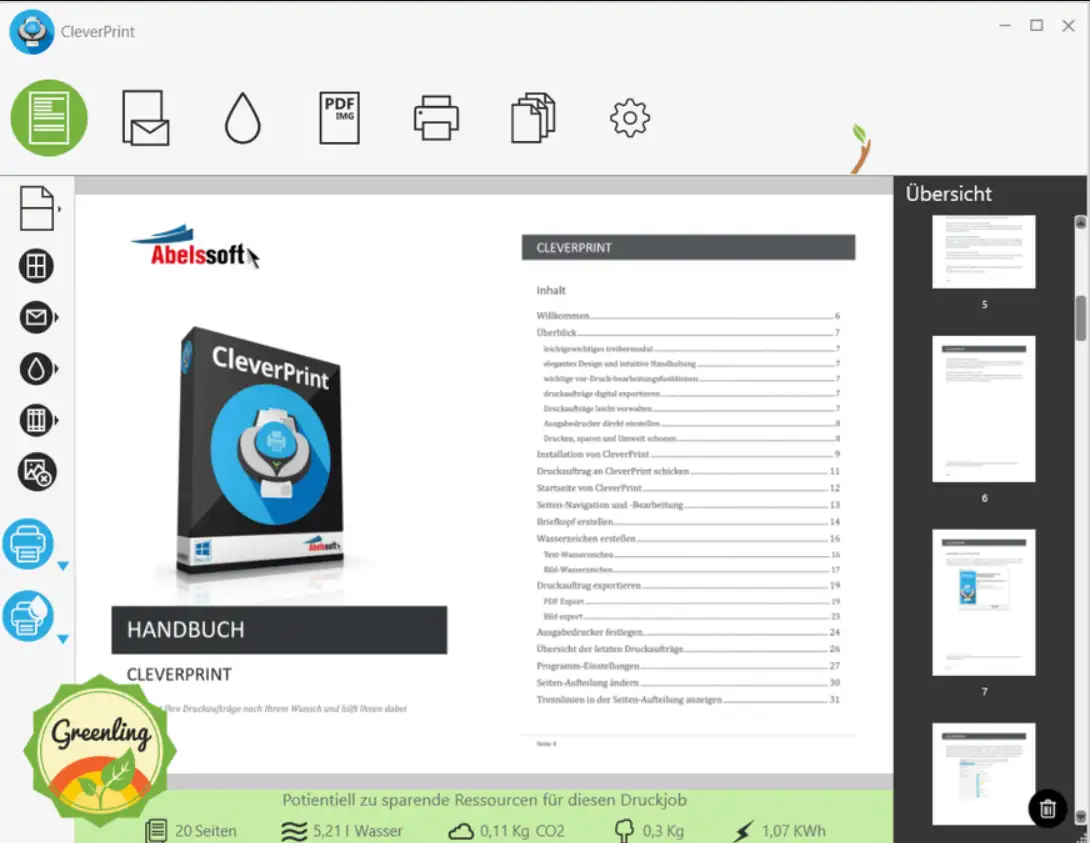Viewport: 1090px width, 843px height.
Task: Open the recent print jobs copies icon
Action: point(533,118)
